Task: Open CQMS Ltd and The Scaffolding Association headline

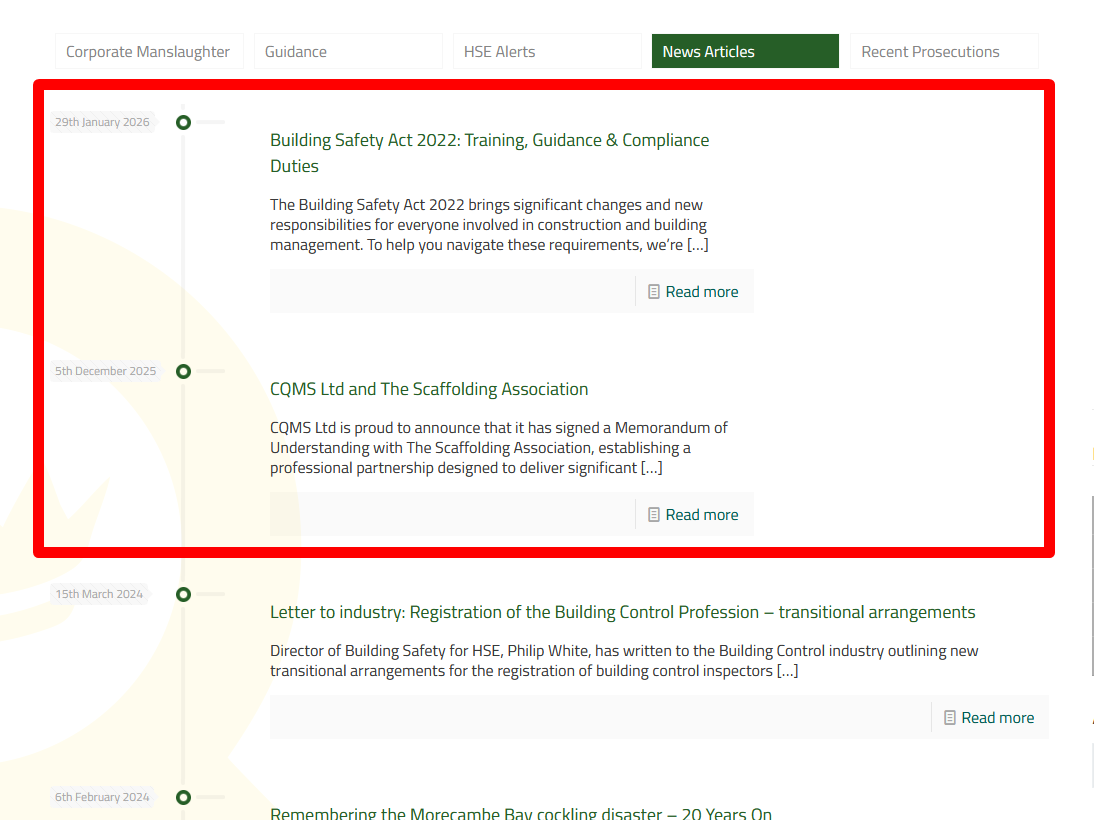Action: [429, 389]
